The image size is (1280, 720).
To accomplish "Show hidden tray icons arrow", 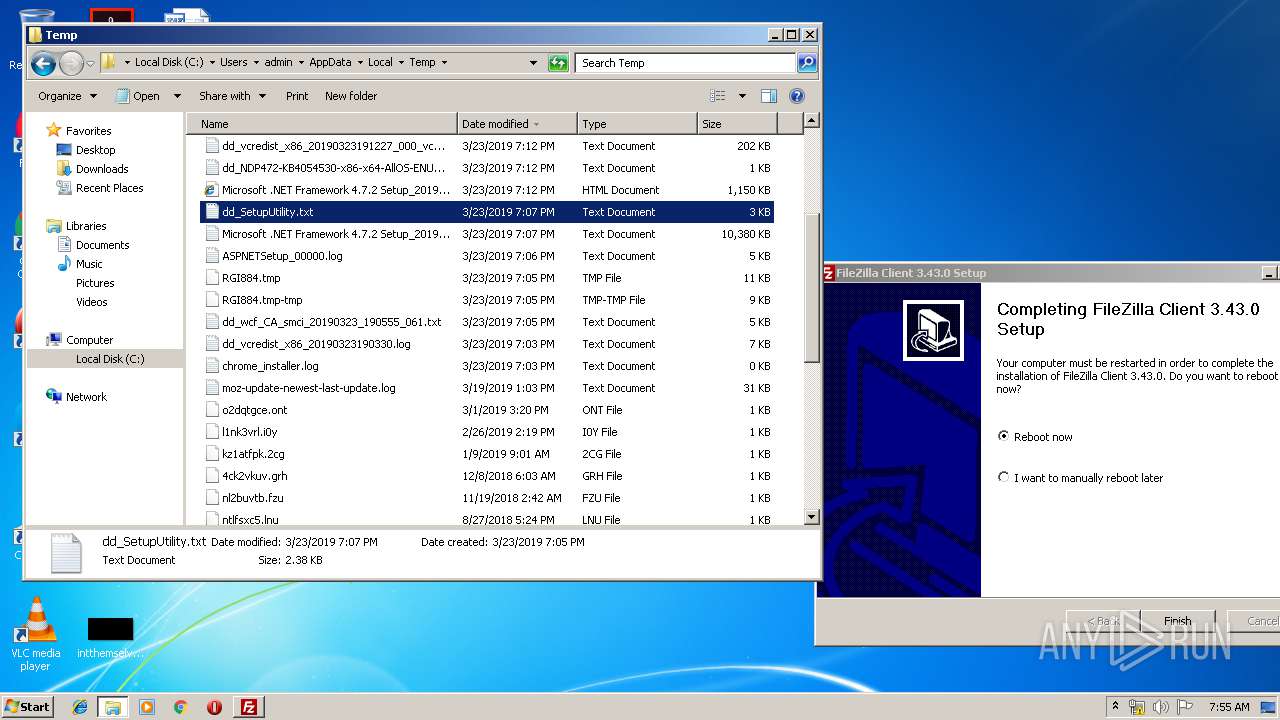I will (1115, 707).
